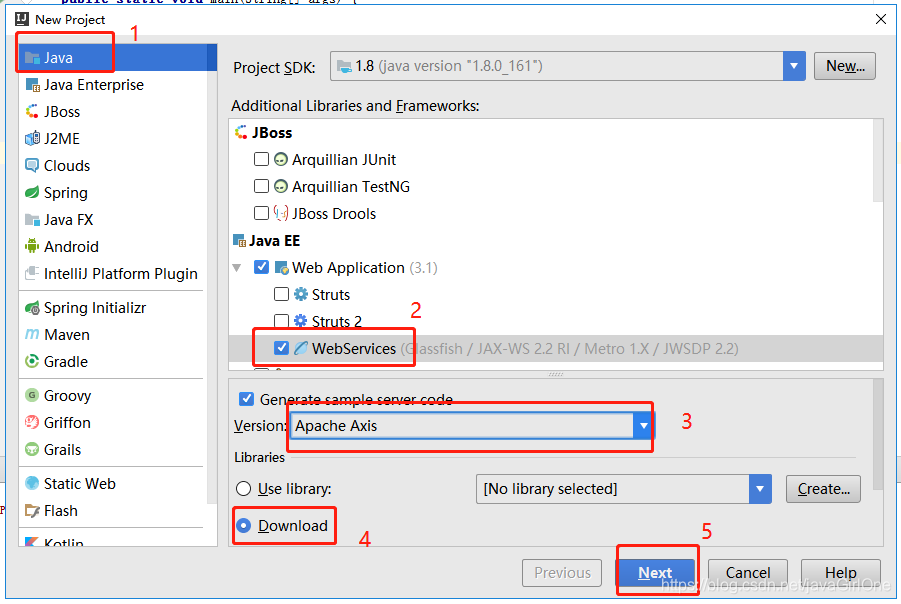Choose the Maven project icon

(33, 334)
